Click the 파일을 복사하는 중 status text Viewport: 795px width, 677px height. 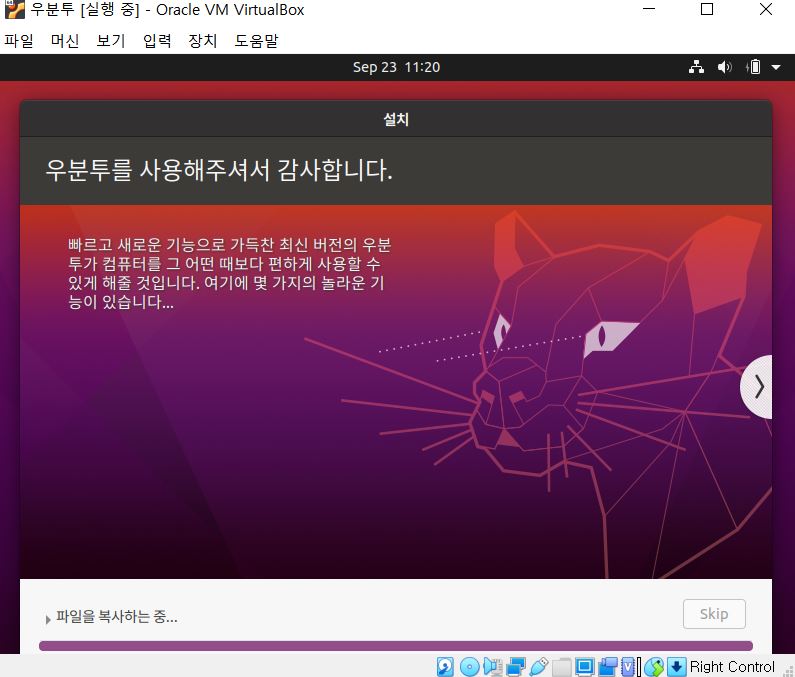click(117, 617)
